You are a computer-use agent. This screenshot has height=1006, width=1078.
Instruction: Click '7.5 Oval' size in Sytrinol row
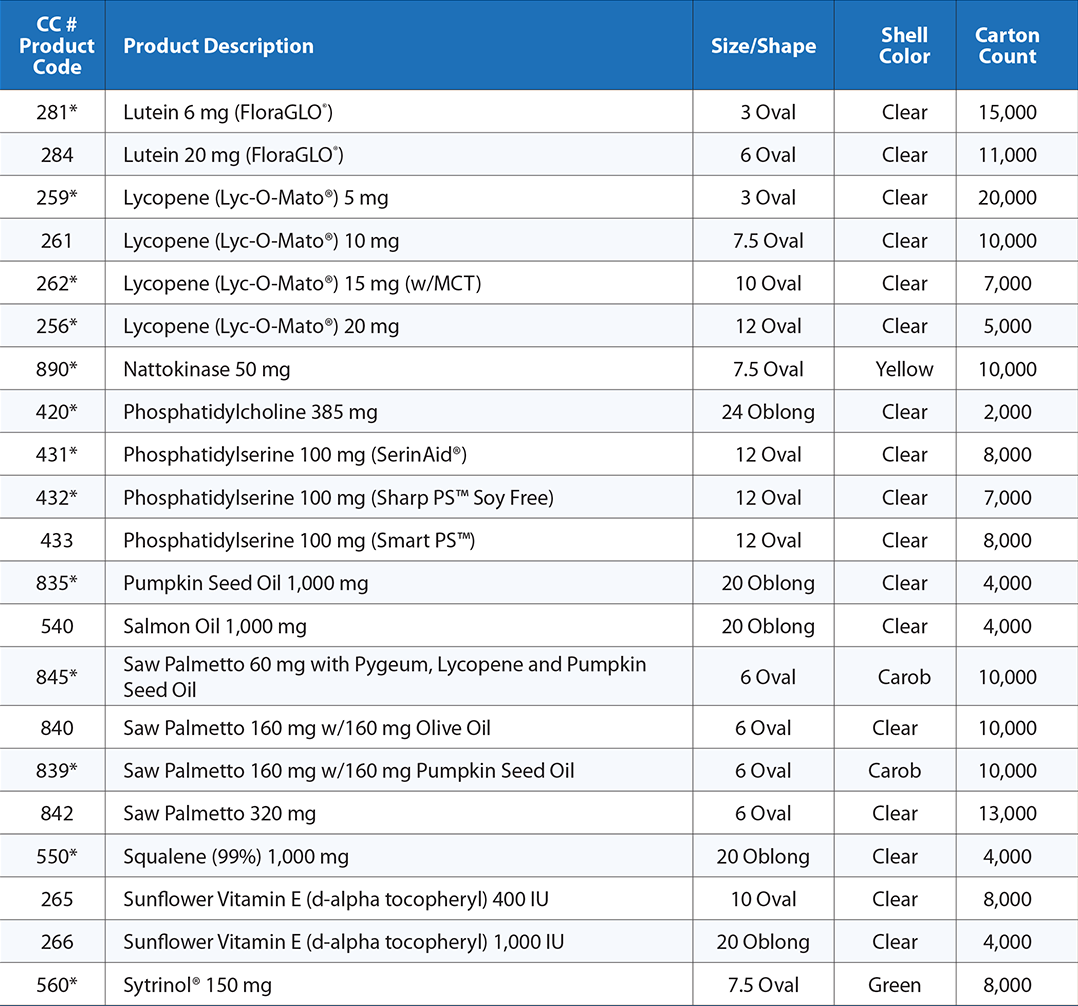(x=763, y=985)
